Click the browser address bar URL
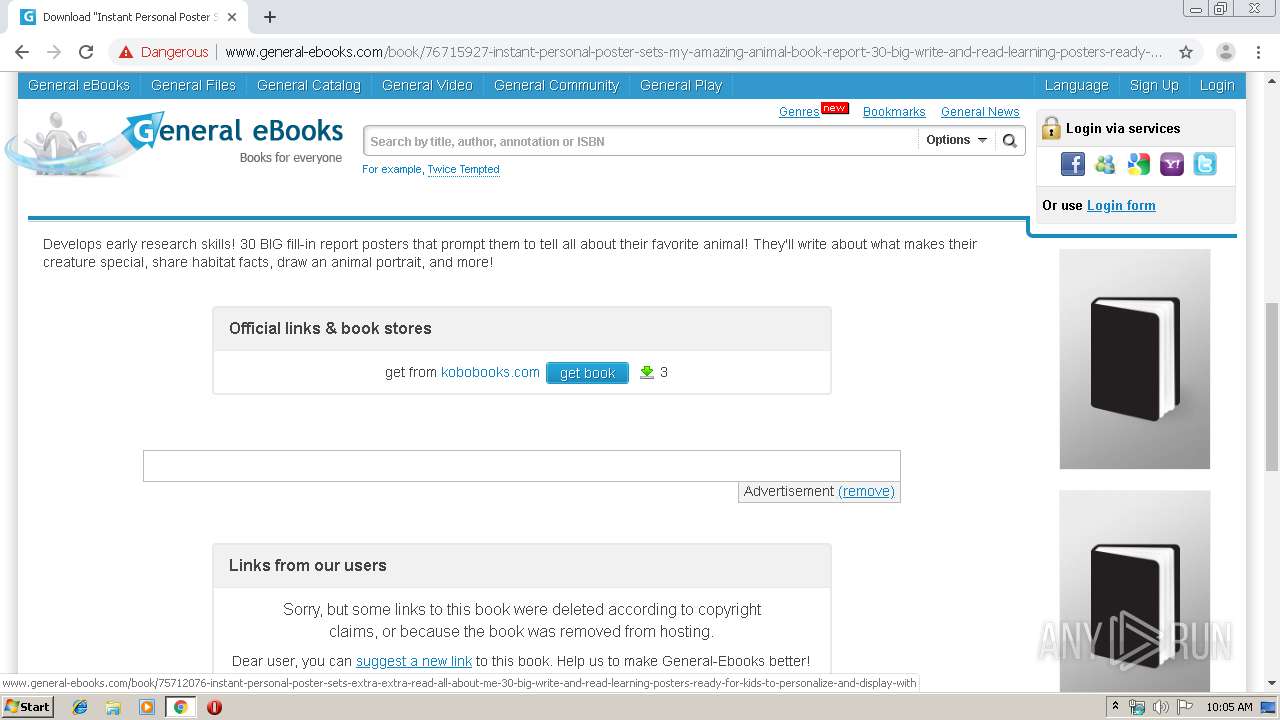 [693, 52]
